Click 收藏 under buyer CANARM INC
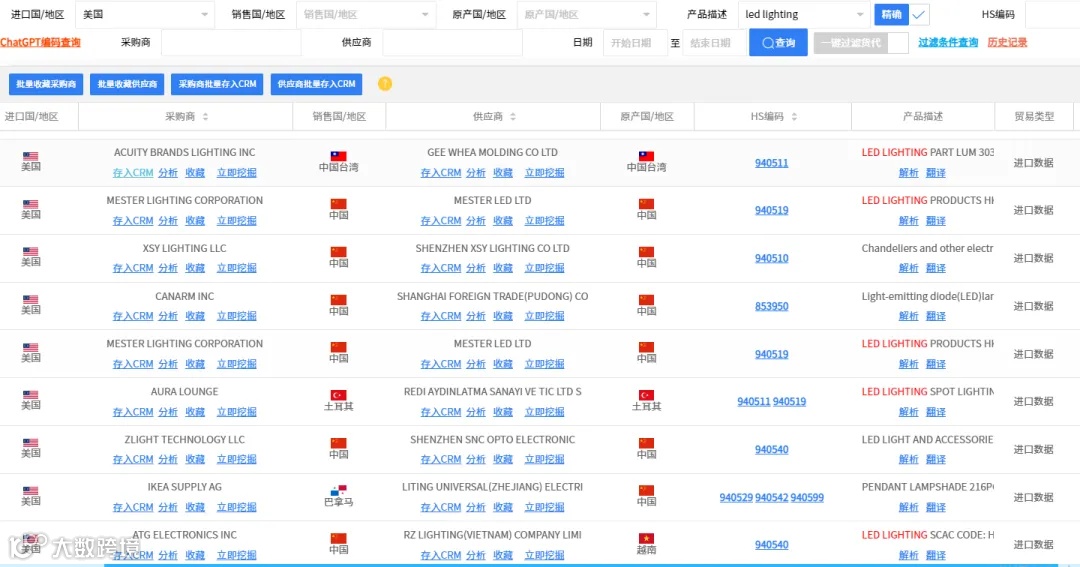 [195, 316]
